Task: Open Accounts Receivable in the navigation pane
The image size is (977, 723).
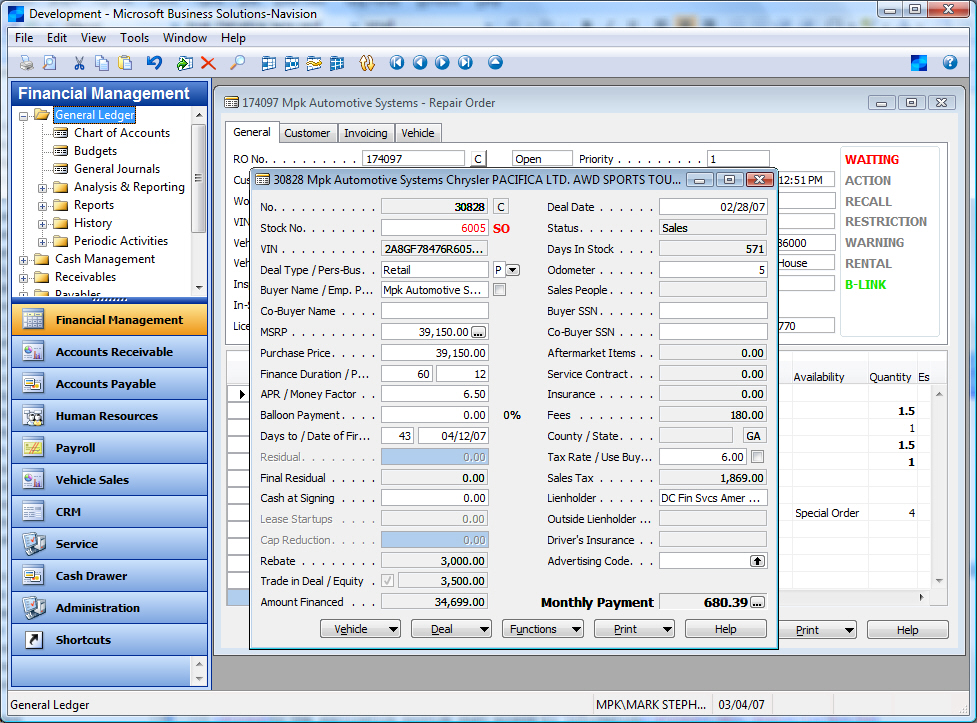Action: click(110, 352)
